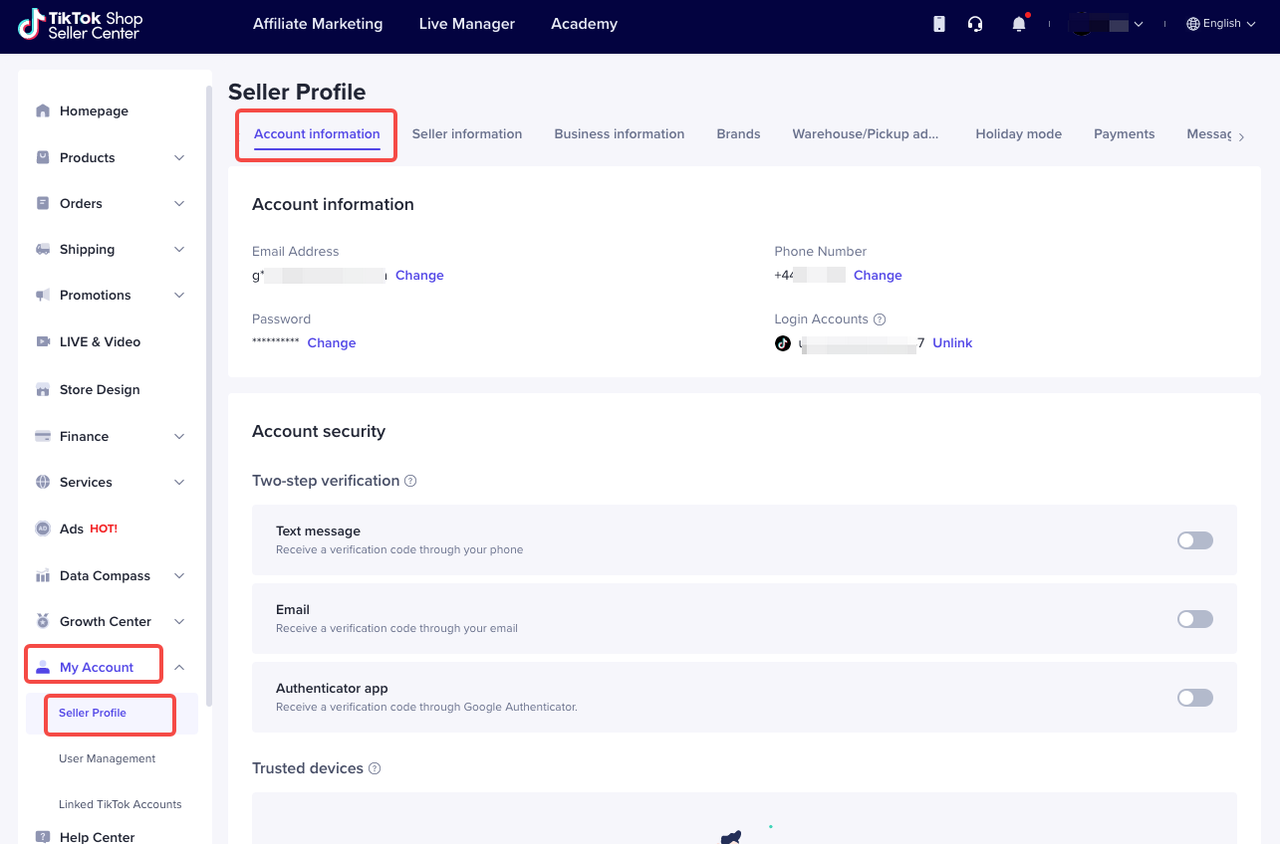The image size is (1280, 844).
Task: Collapse the My Account section
Action: point(179,668)
